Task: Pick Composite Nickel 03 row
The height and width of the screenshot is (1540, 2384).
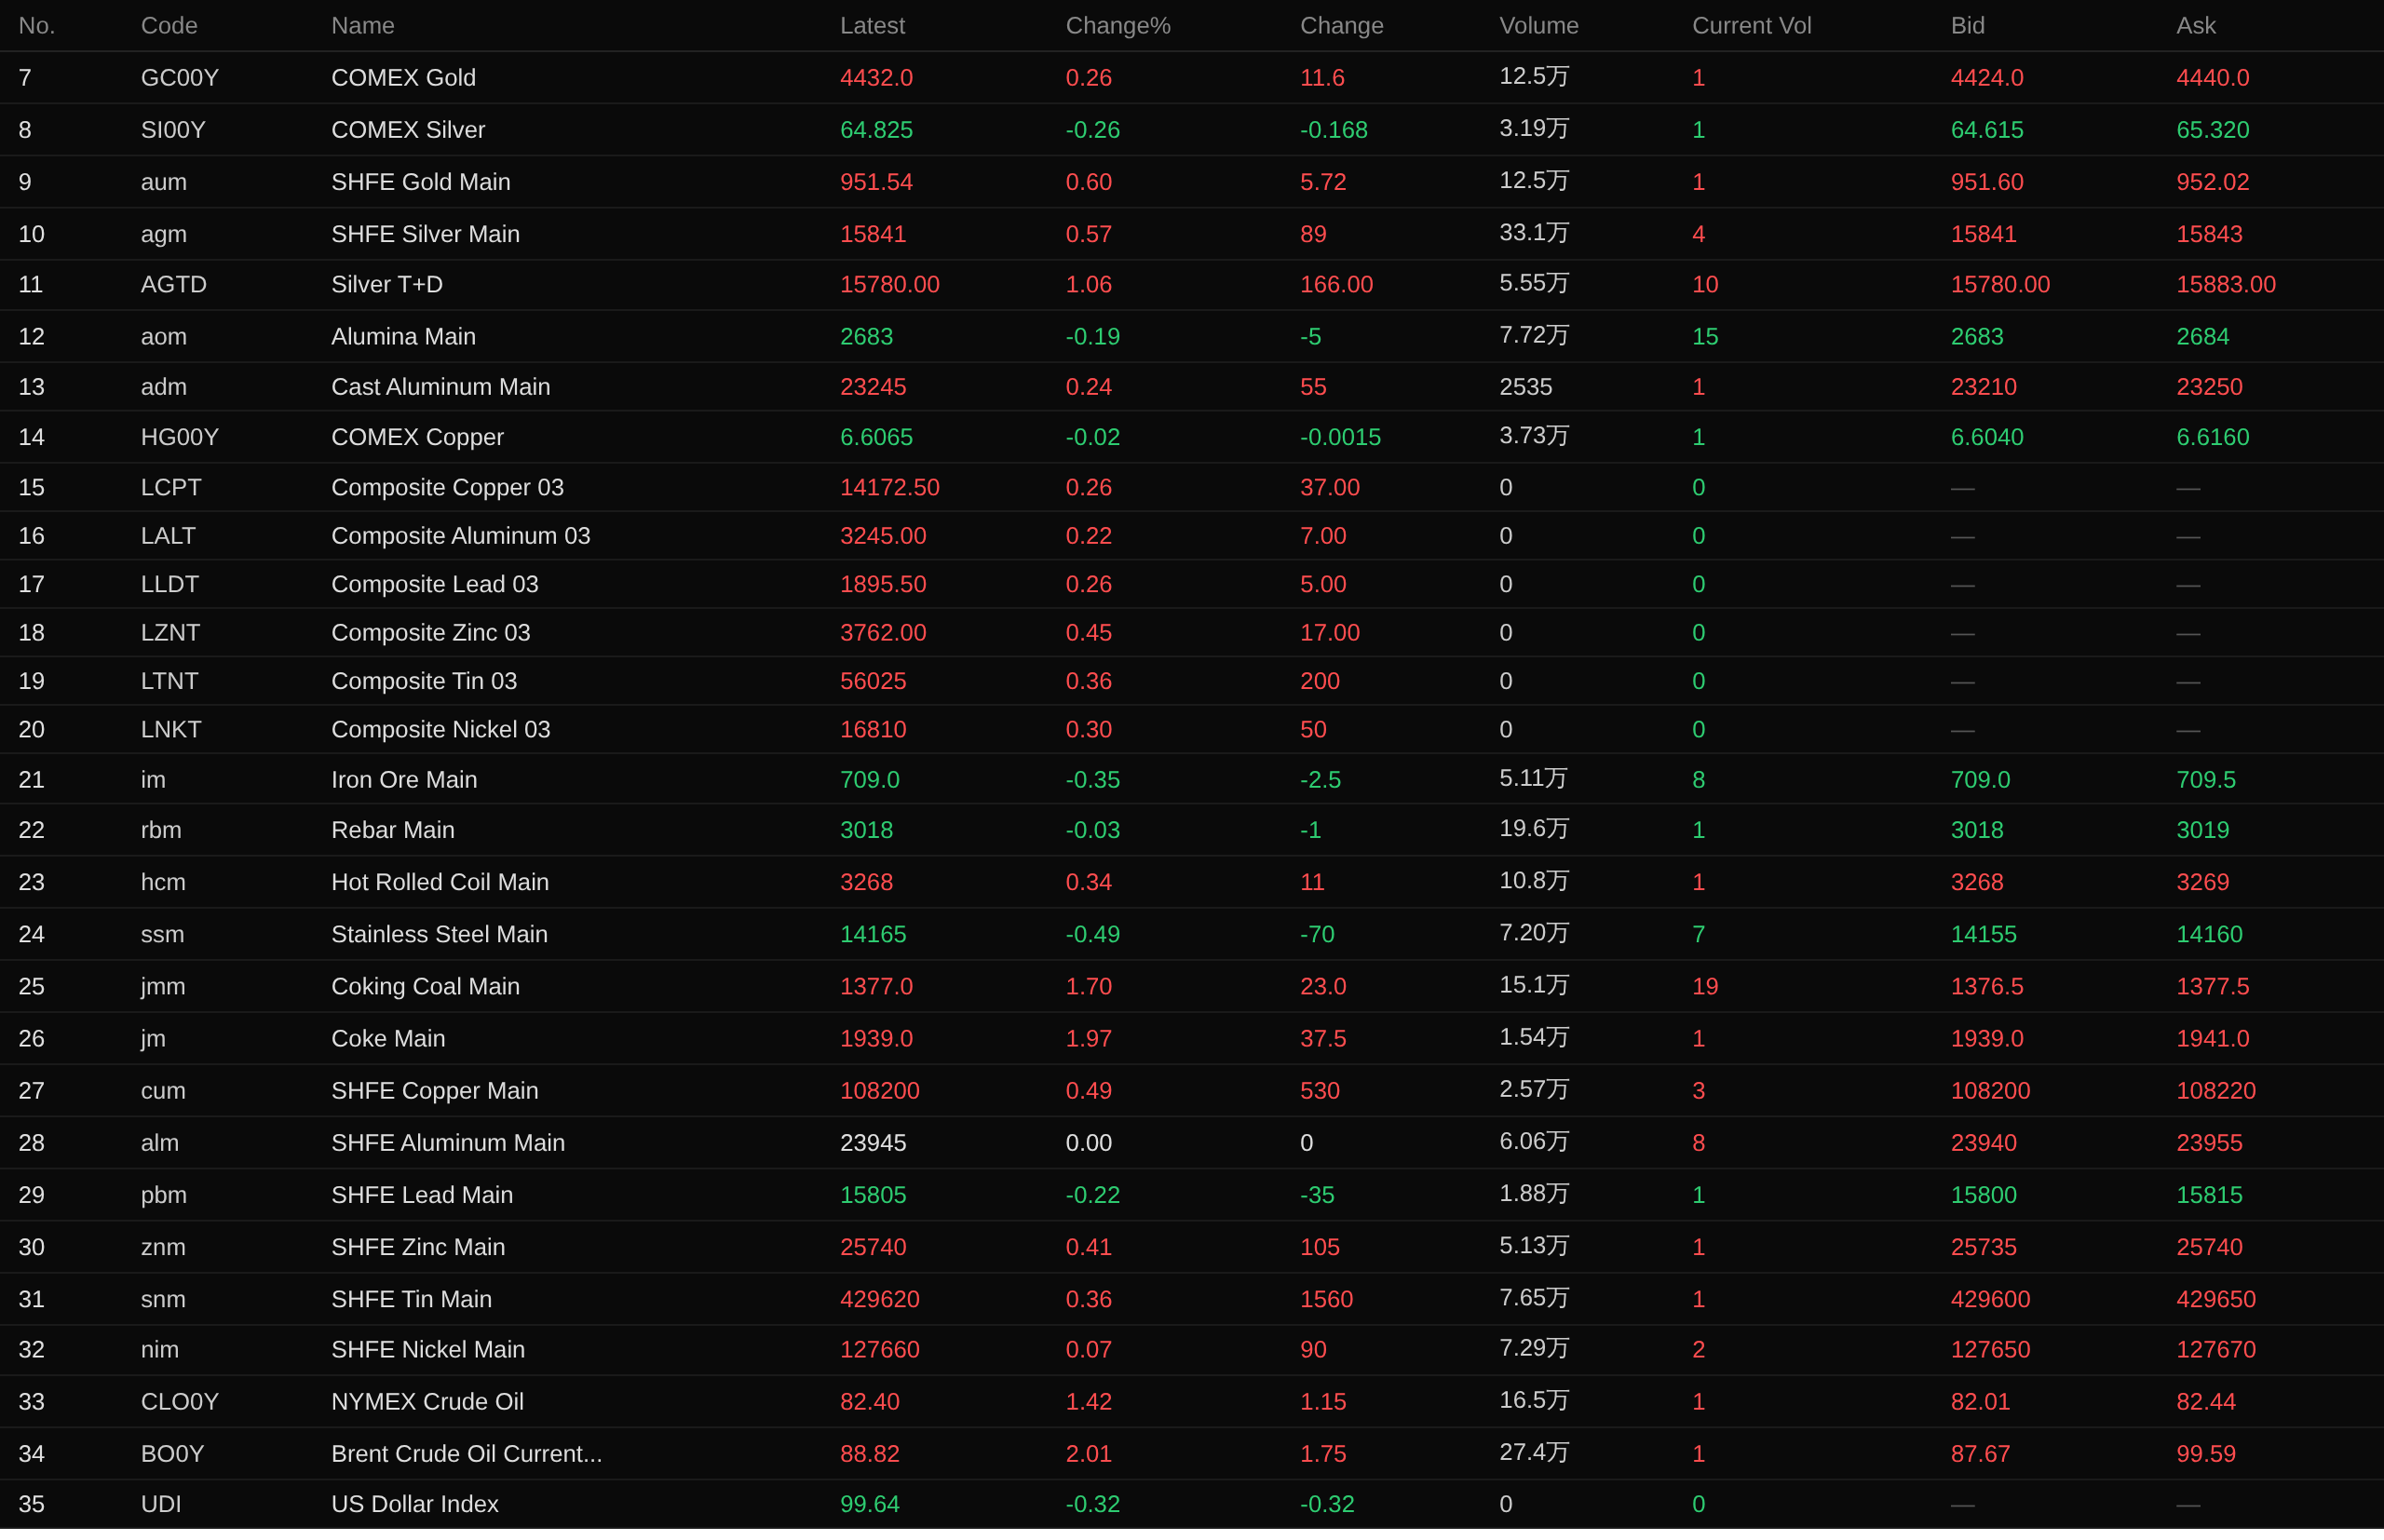Action: click(x=1192, y=730)
